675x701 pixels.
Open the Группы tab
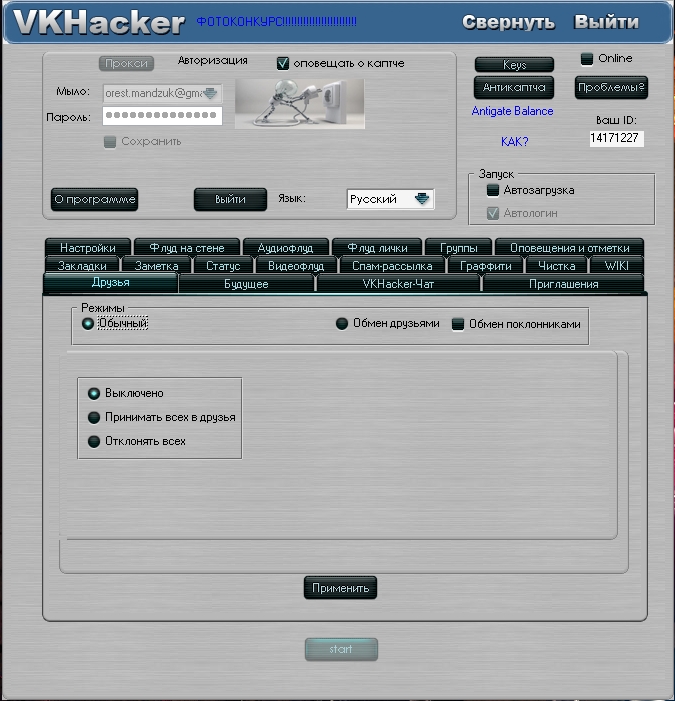[x=459, y=247]
